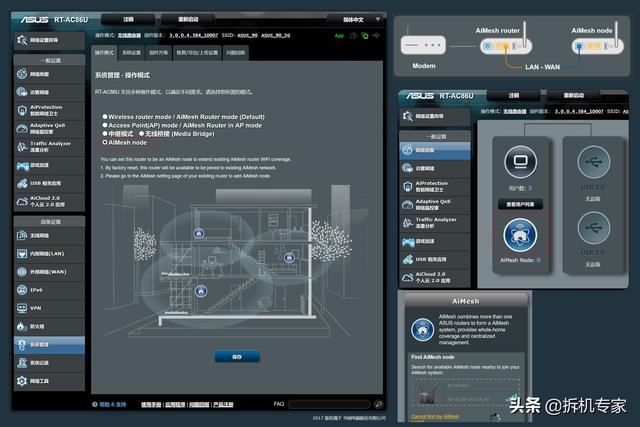This screenshot has width=640, height=427.
Task: Open language dropdown in main window header
Action: pyautogui.click(x=356, y=20)
